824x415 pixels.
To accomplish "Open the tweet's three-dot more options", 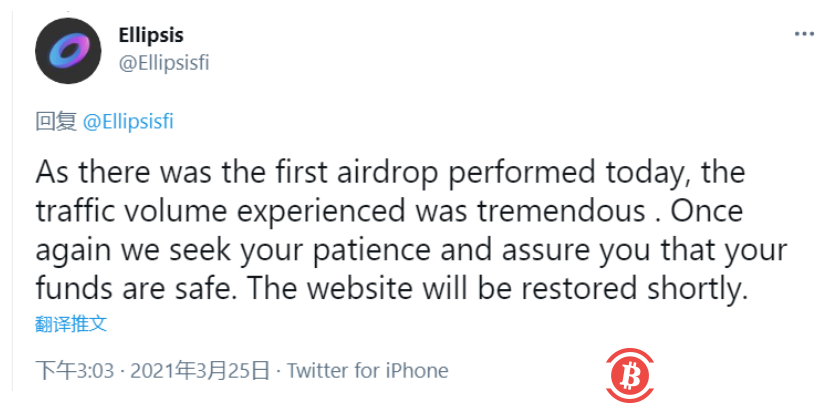I will (x=804, y=33).
